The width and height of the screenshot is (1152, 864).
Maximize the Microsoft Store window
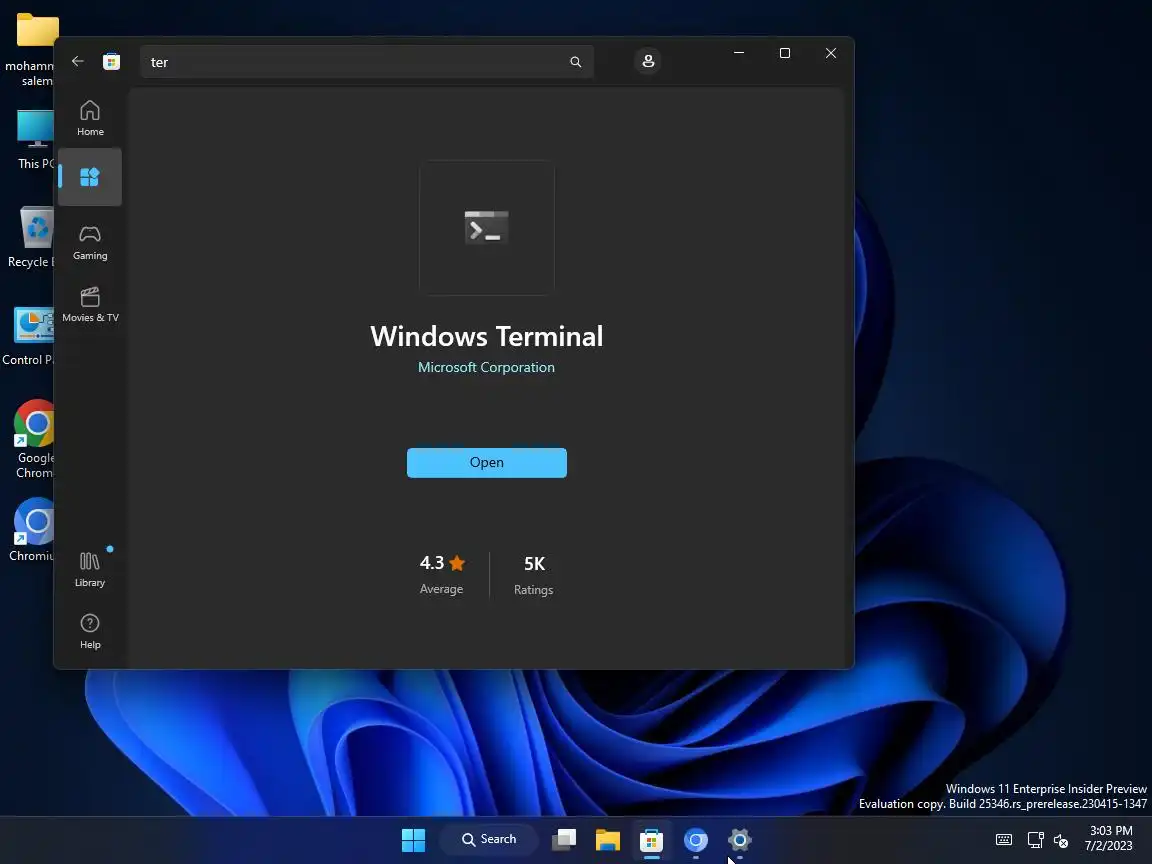tap(785, 53)
